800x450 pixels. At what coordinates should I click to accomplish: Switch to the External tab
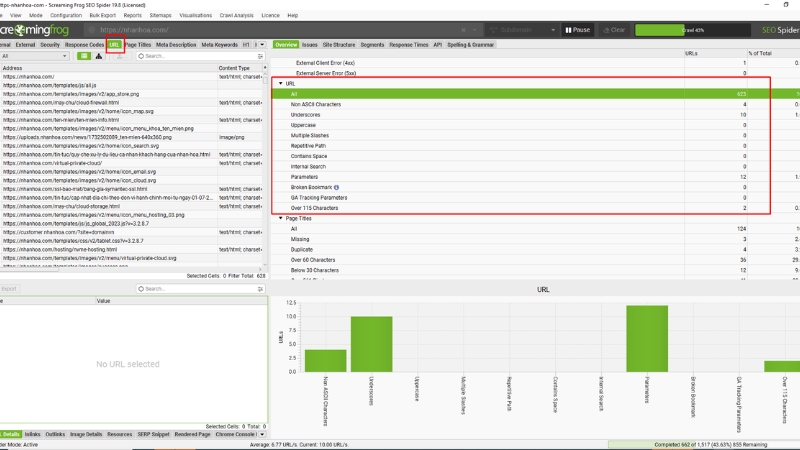coord(25,45)
